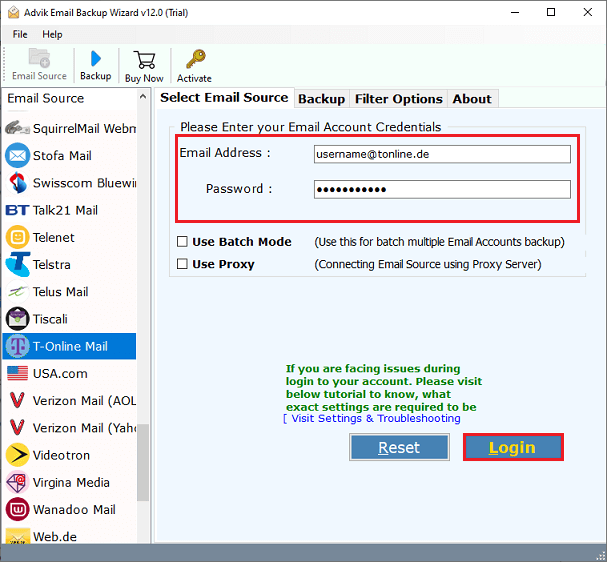Select USA.com label in source list
The image size is (607, 562).
click(x=60, y=374)
